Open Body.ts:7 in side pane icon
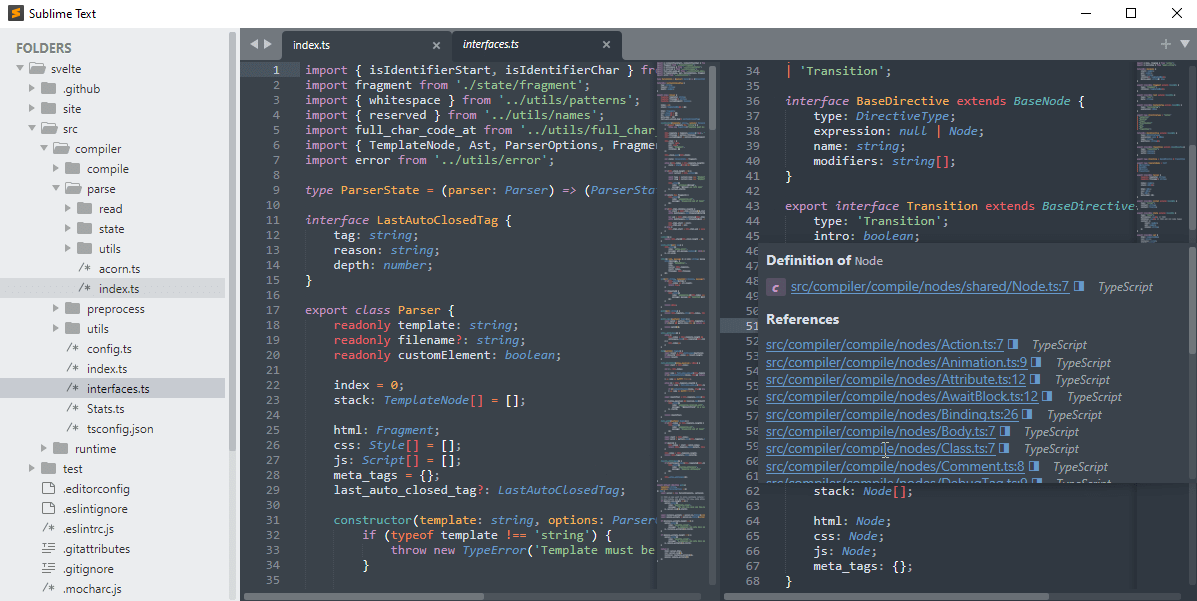Viewport: 1197px width, 601px height. (x=1005, y=432)
